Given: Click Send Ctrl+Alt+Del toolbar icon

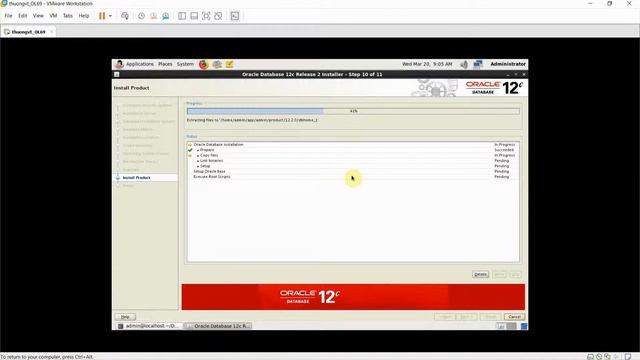Looking at the screenshot, I should (125, 16).
